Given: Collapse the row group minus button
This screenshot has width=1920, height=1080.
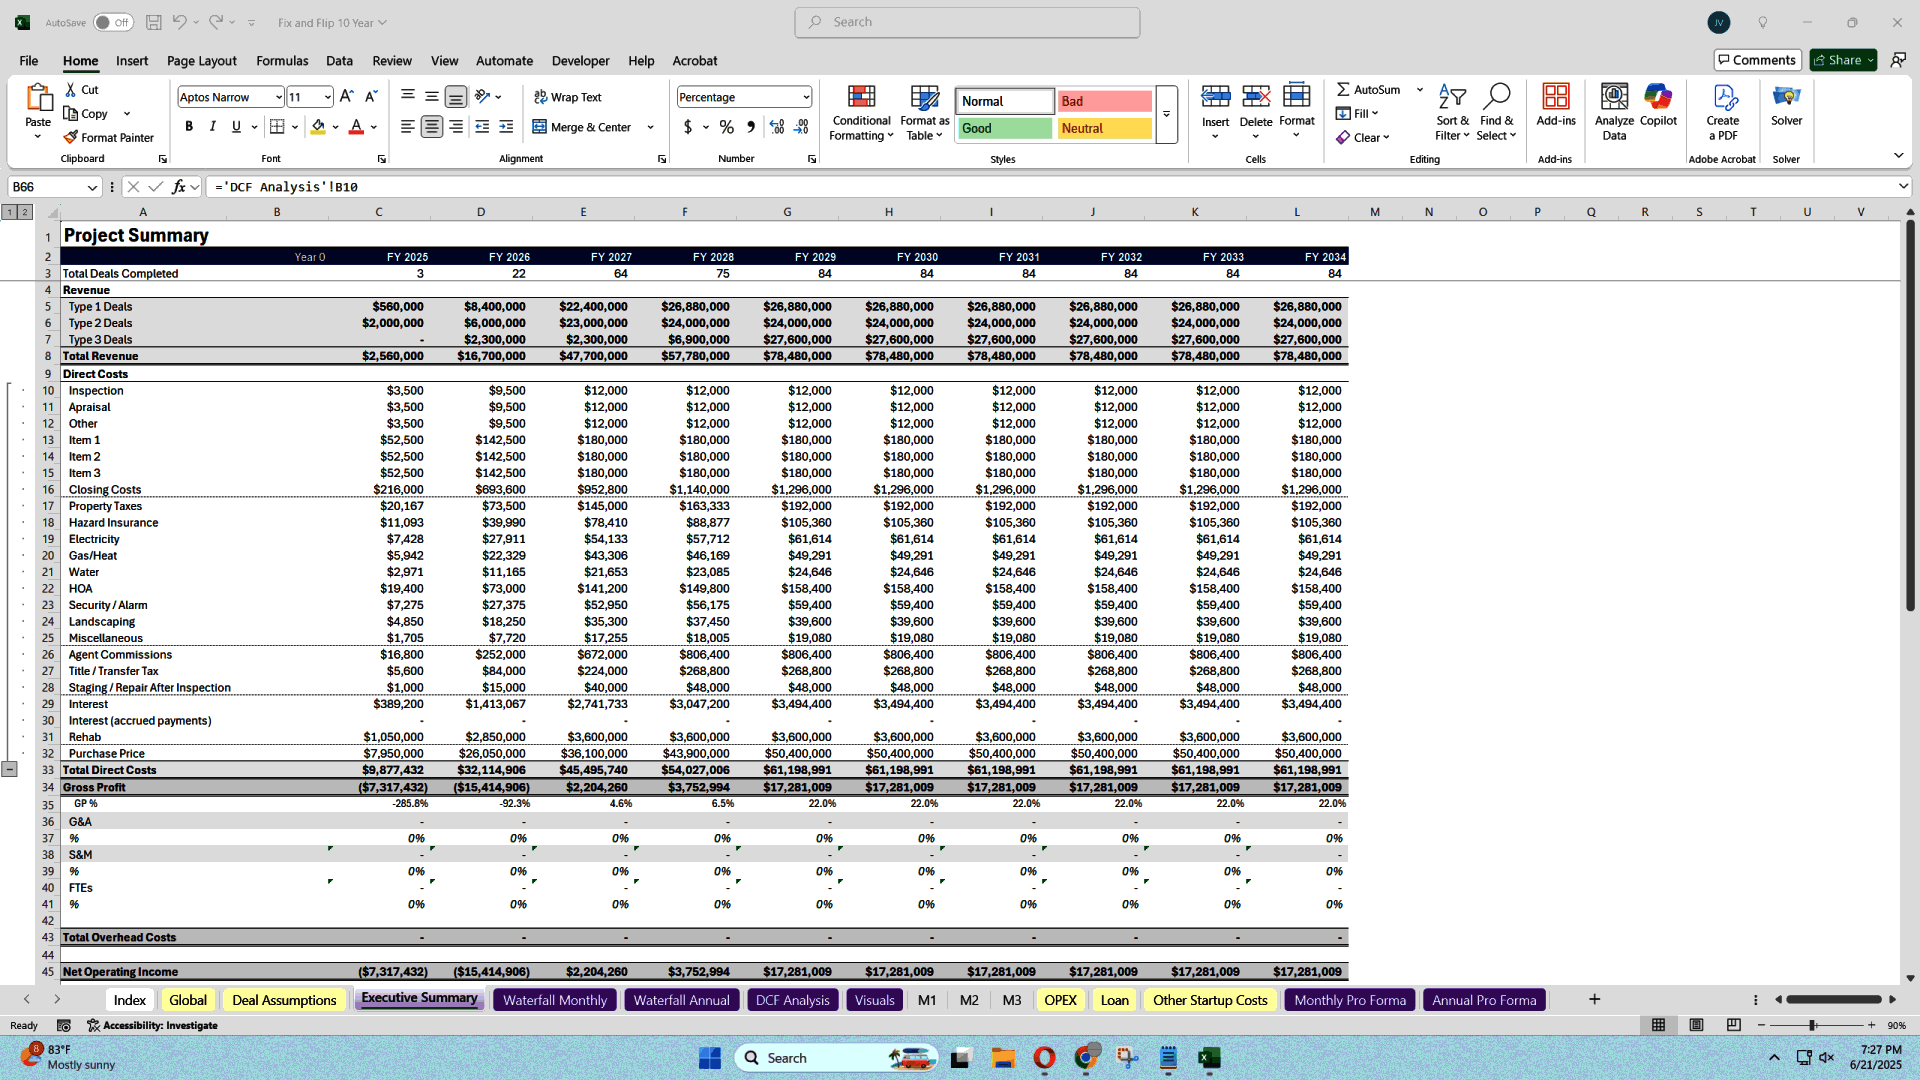Looking at the screenshot, I should 9,769.
